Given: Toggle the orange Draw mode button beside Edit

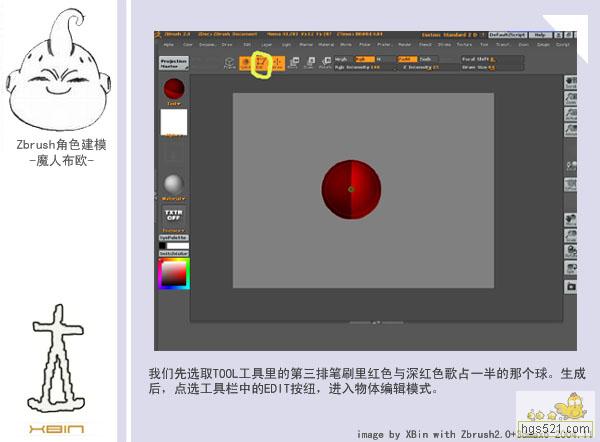Looking at the screenshot, I should [246, 63].
